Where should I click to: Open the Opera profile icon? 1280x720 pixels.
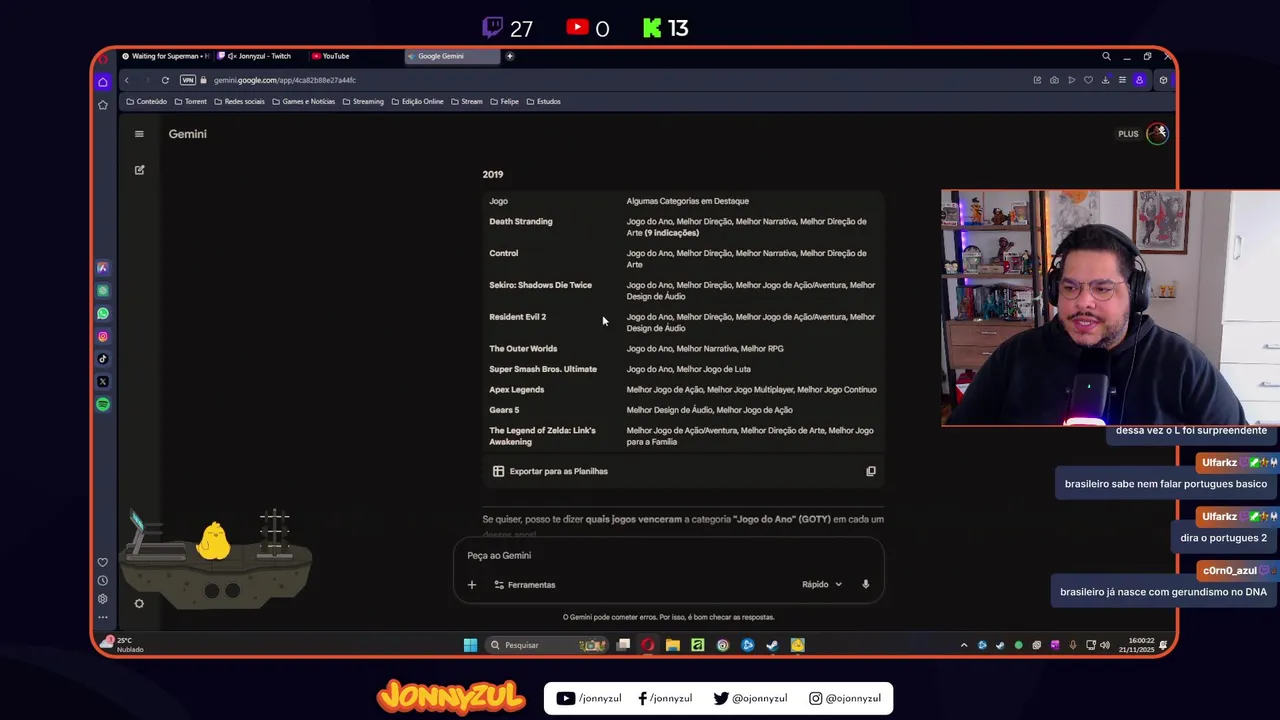pyautogui.click(x=1139, y=80)
